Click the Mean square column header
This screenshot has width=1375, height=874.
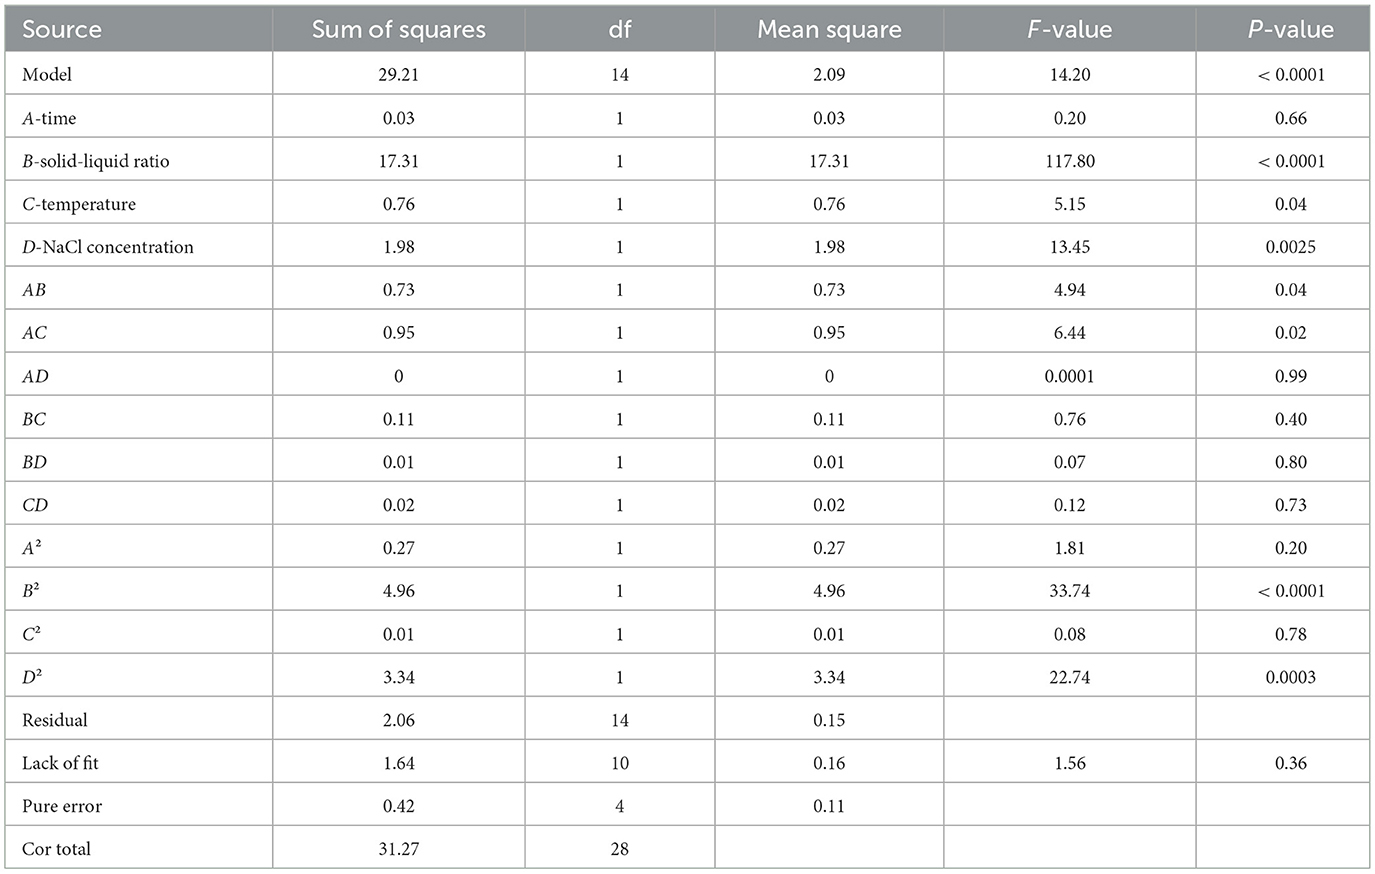tap(829, 29)
